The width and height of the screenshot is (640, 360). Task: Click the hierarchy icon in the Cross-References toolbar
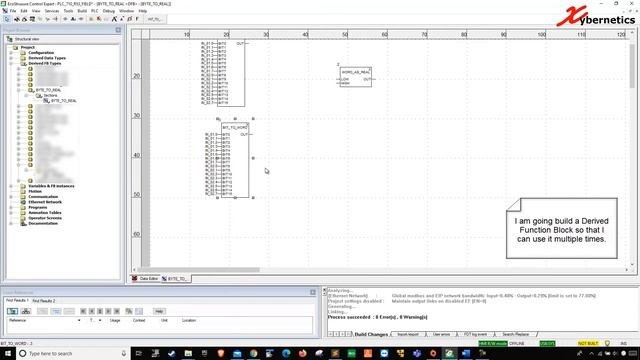coord(26,311)
